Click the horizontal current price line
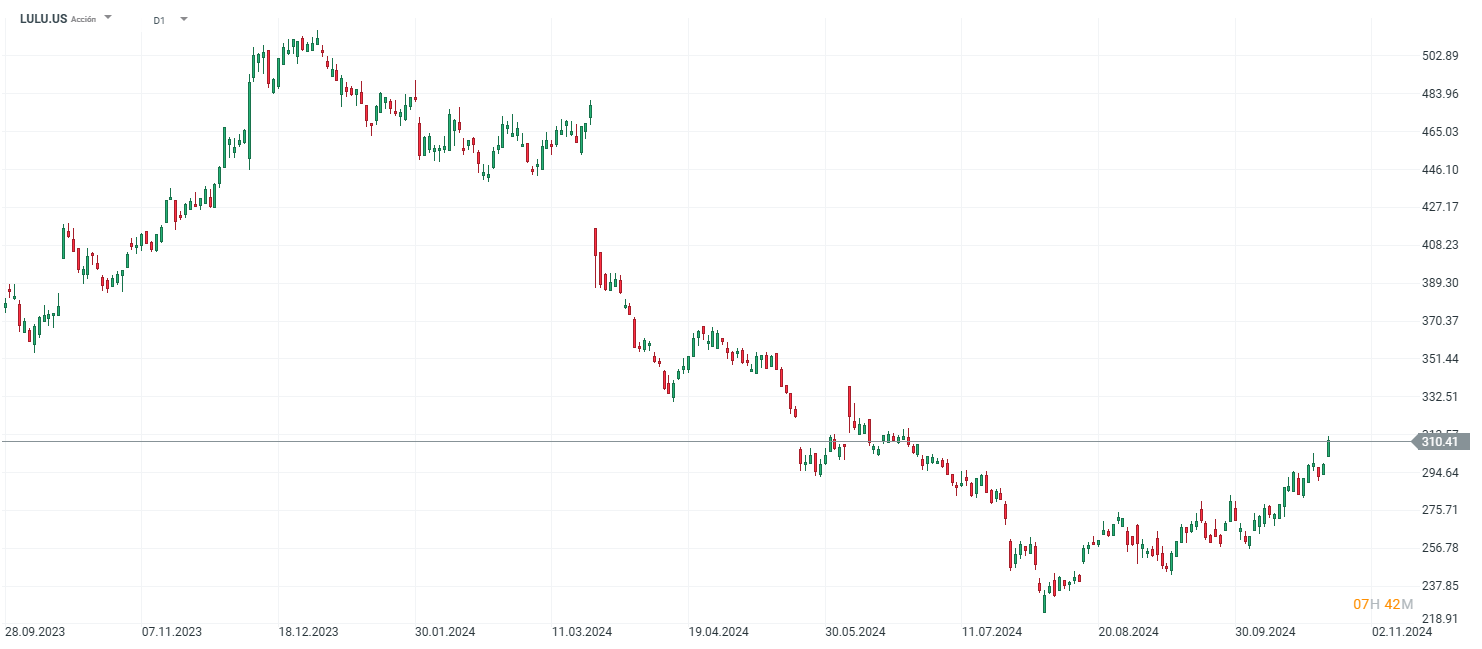The height and width of the screenshot is (649, 1482). [x=700, y=441]
